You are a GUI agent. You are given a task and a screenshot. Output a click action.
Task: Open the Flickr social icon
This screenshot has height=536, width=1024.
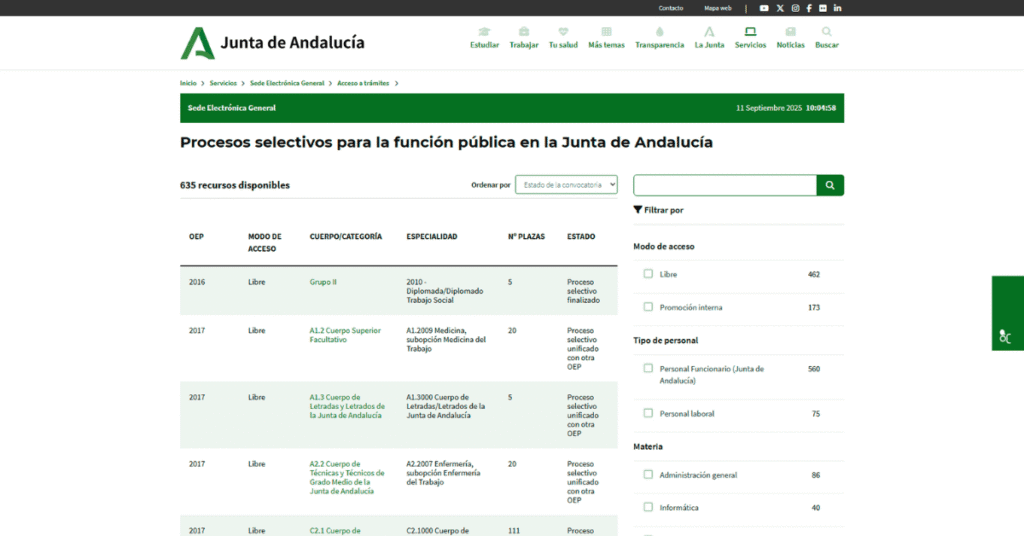(823, 8)
